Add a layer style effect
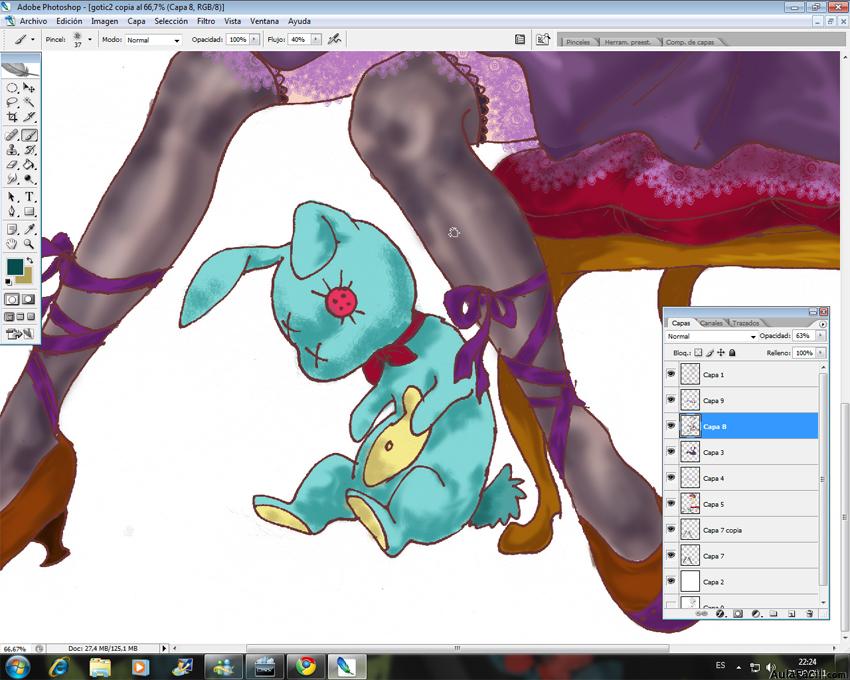This screenshot has height=680, width=850. 720,614
